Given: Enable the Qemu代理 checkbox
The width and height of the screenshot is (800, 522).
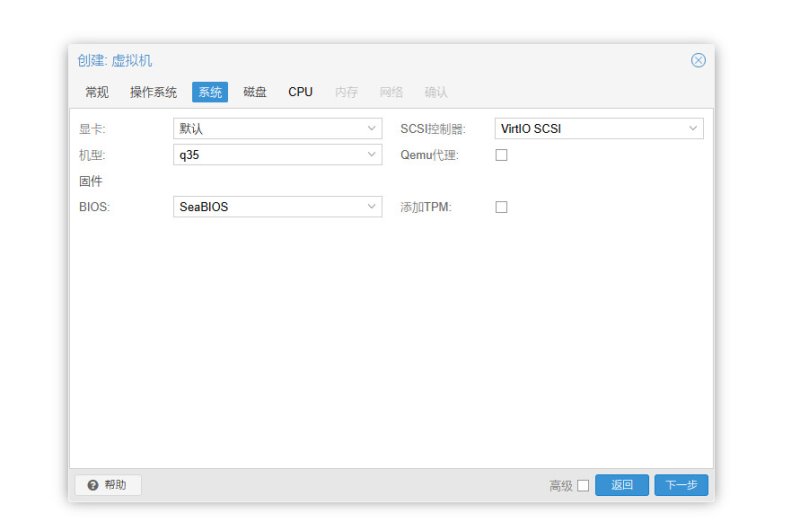Looking at the screenshot, I should [501, 155].
